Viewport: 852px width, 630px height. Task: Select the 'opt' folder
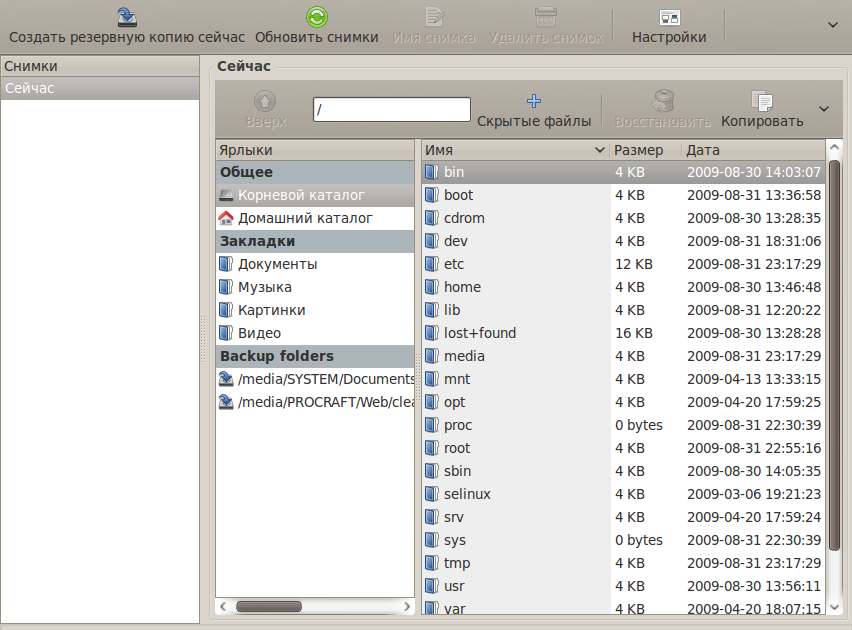click(x=624, y=402)
